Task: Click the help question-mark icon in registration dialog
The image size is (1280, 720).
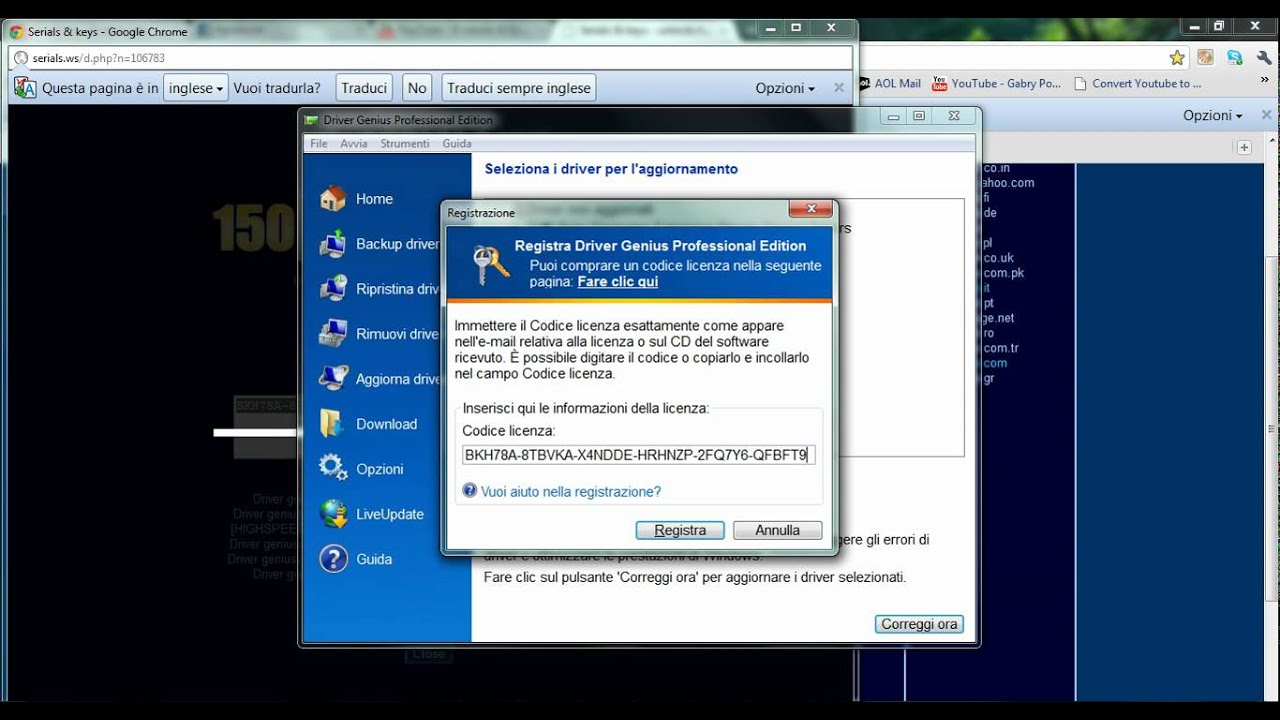Action: 469,491
